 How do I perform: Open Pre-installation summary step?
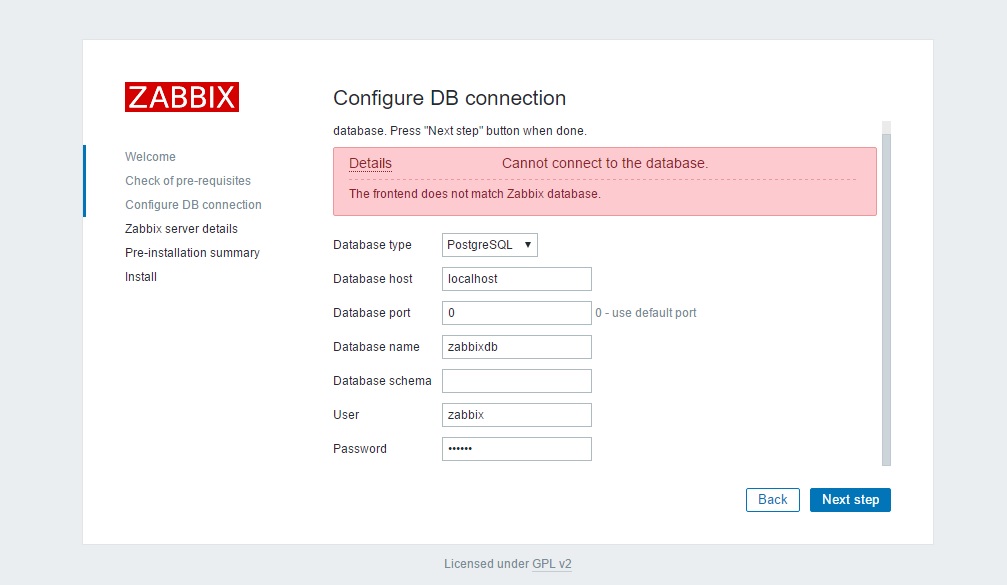click(x=192, y=253)
